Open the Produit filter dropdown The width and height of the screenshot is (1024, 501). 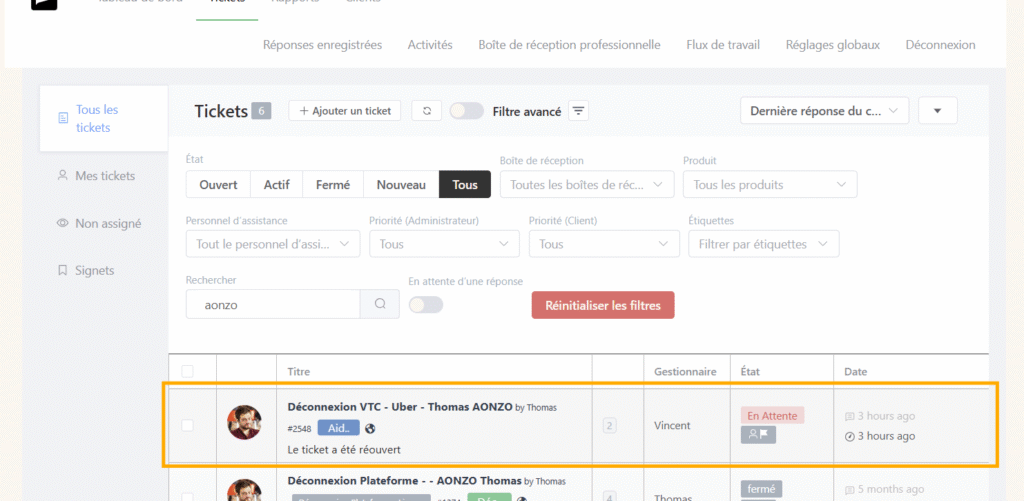pyautogui.click(x=769, y=185)
